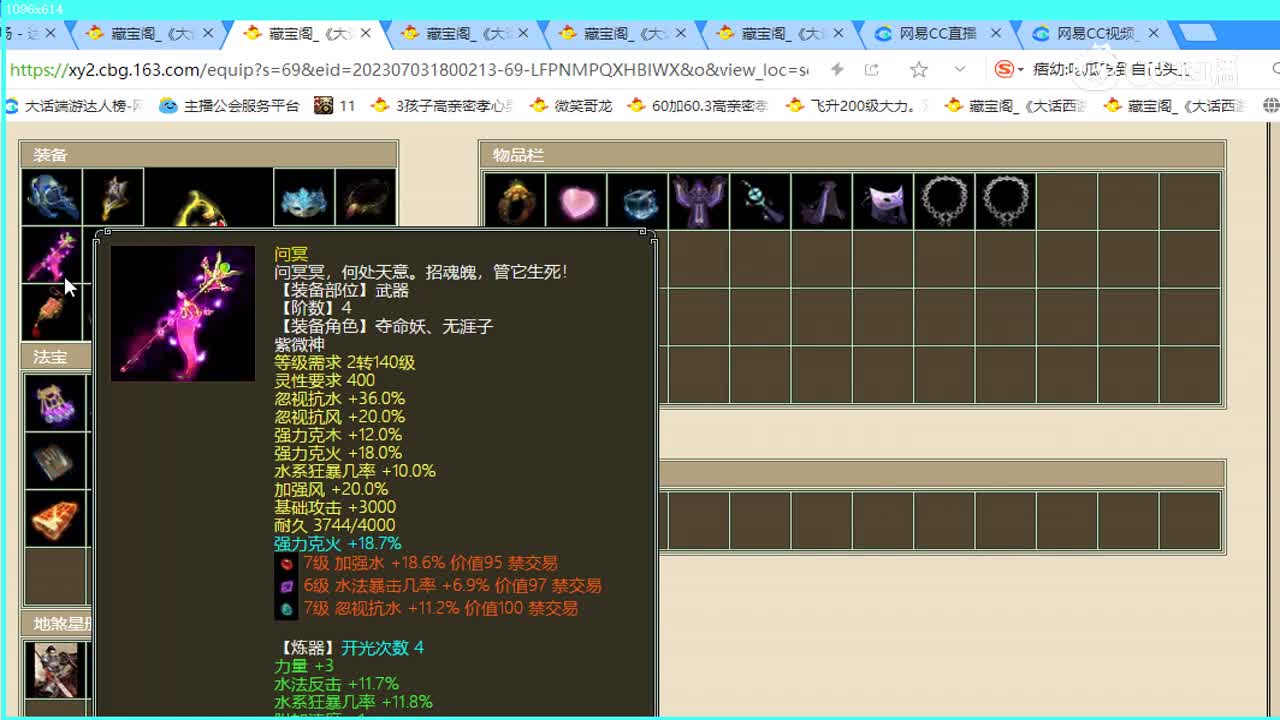Click 【装备角色】夺命妖、无涯子 line
The image size is (1280, 720).
click(384, 327)
